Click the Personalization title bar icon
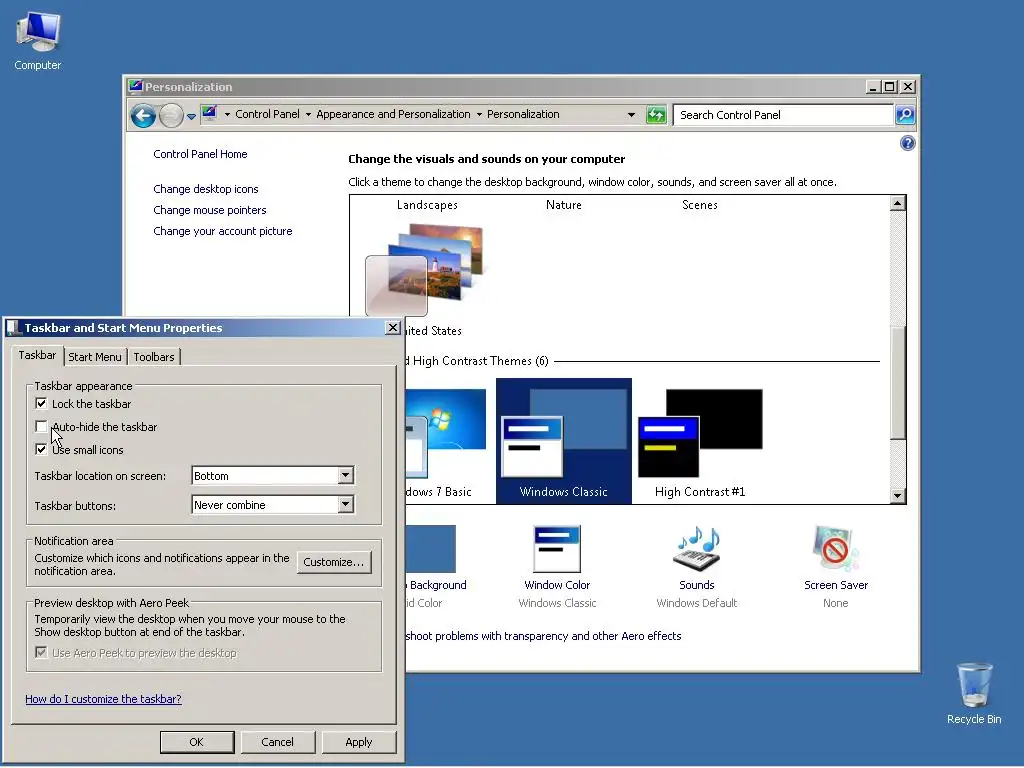This screenshot has width=1024, height=768. (x=135, y=86)
